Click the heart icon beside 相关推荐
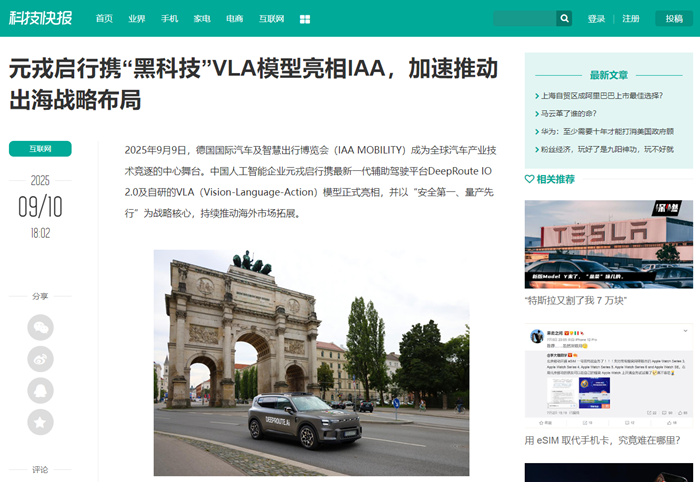Screen dimensions: 700x482 pos(529,179)
